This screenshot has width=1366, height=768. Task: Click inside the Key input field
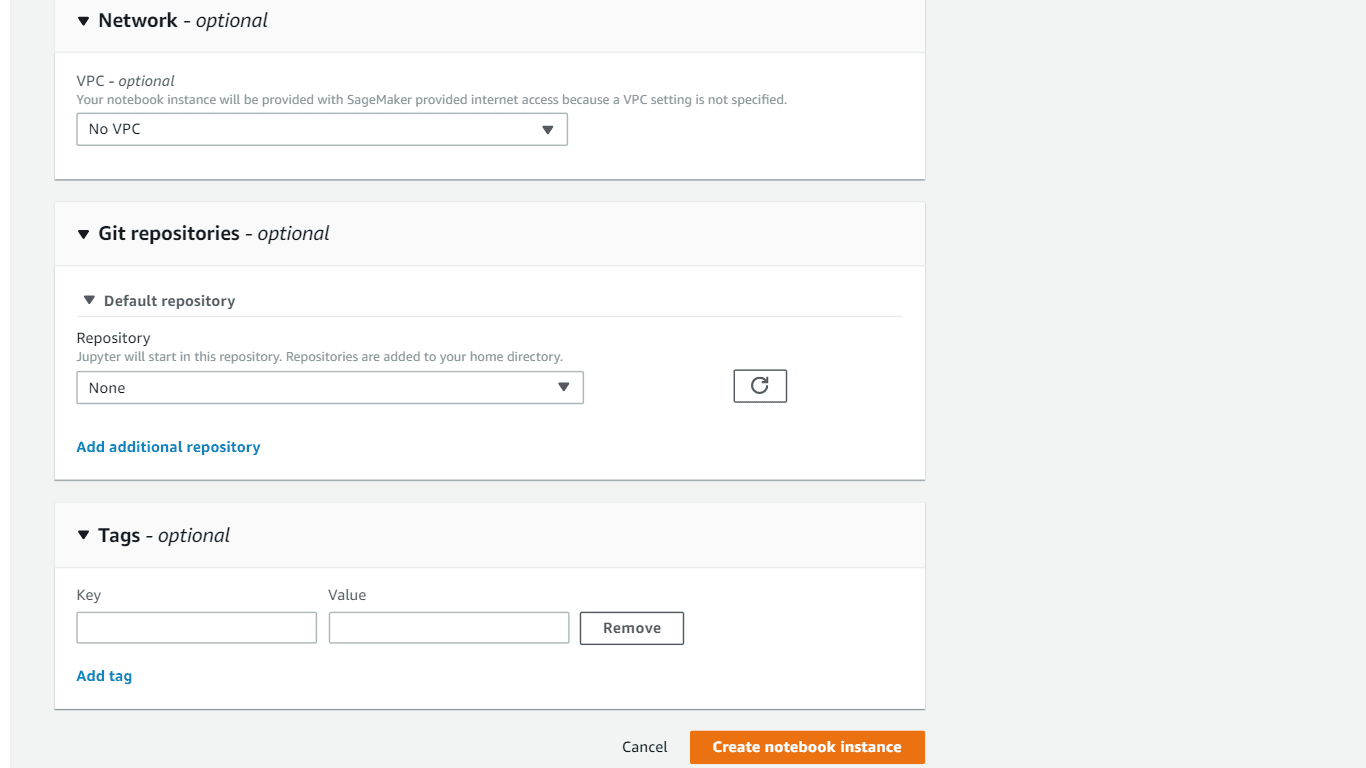click(196, 627)
